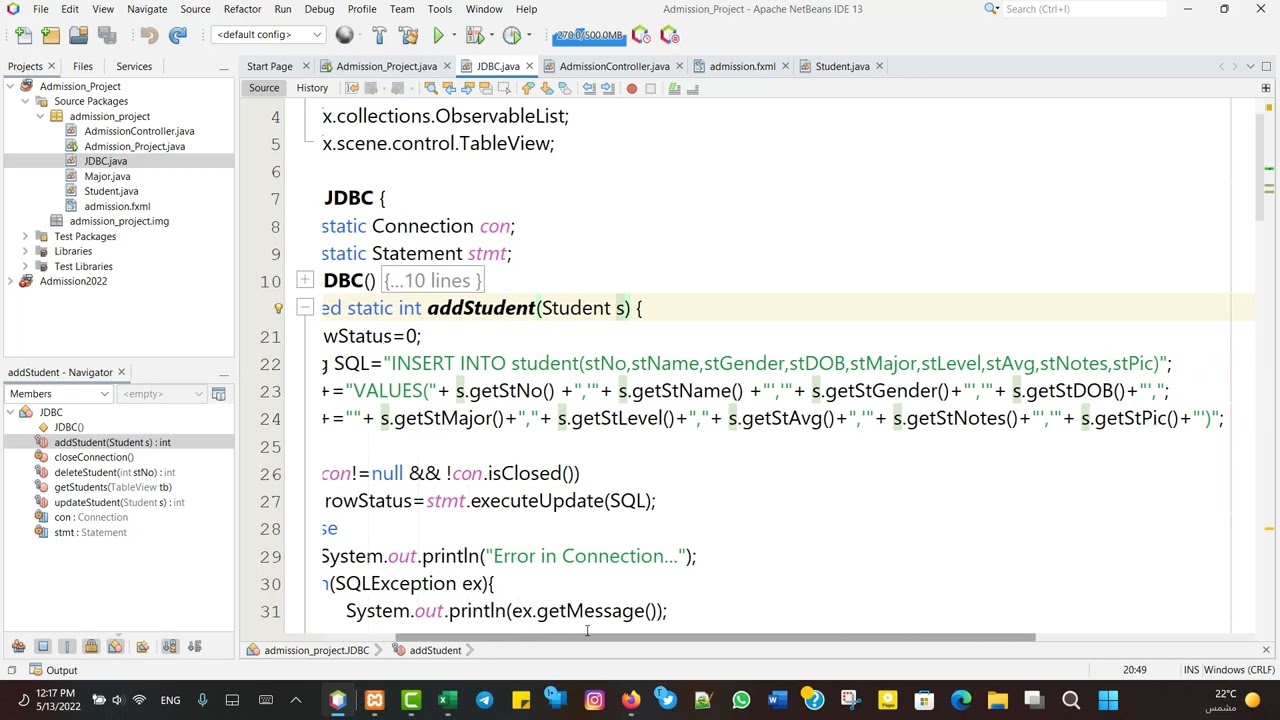Open Firefox from the taskbar
Viewport: 1280px width, 720px height.
click(630, 700)
